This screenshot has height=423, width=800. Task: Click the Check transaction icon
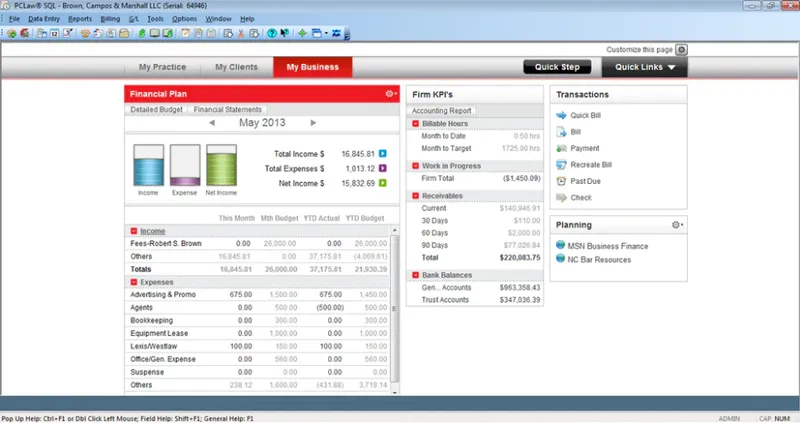pos(561,197)
